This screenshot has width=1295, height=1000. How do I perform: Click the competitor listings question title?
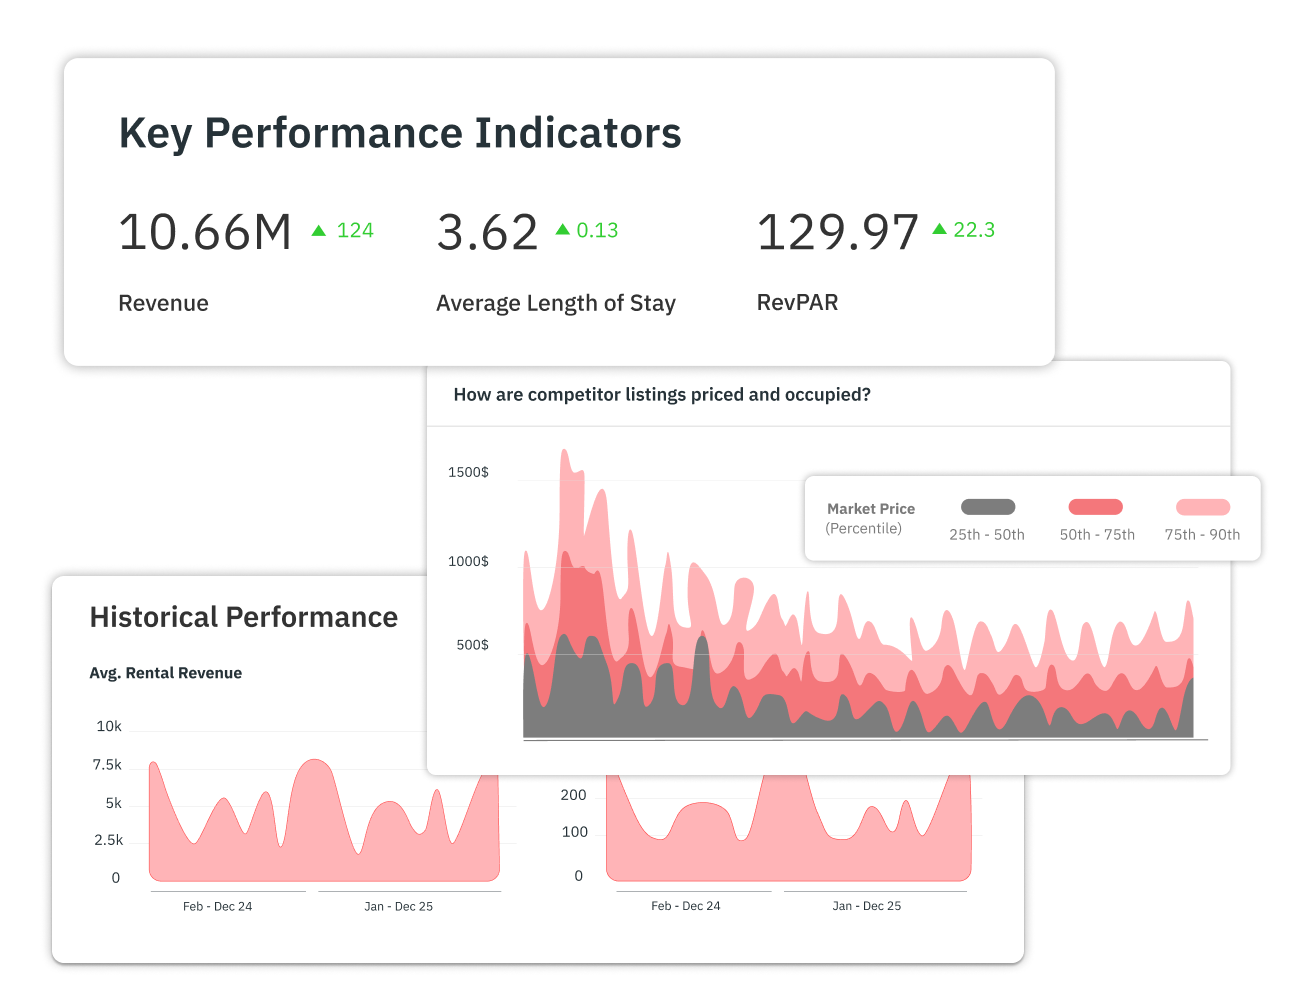click(662, 394)
